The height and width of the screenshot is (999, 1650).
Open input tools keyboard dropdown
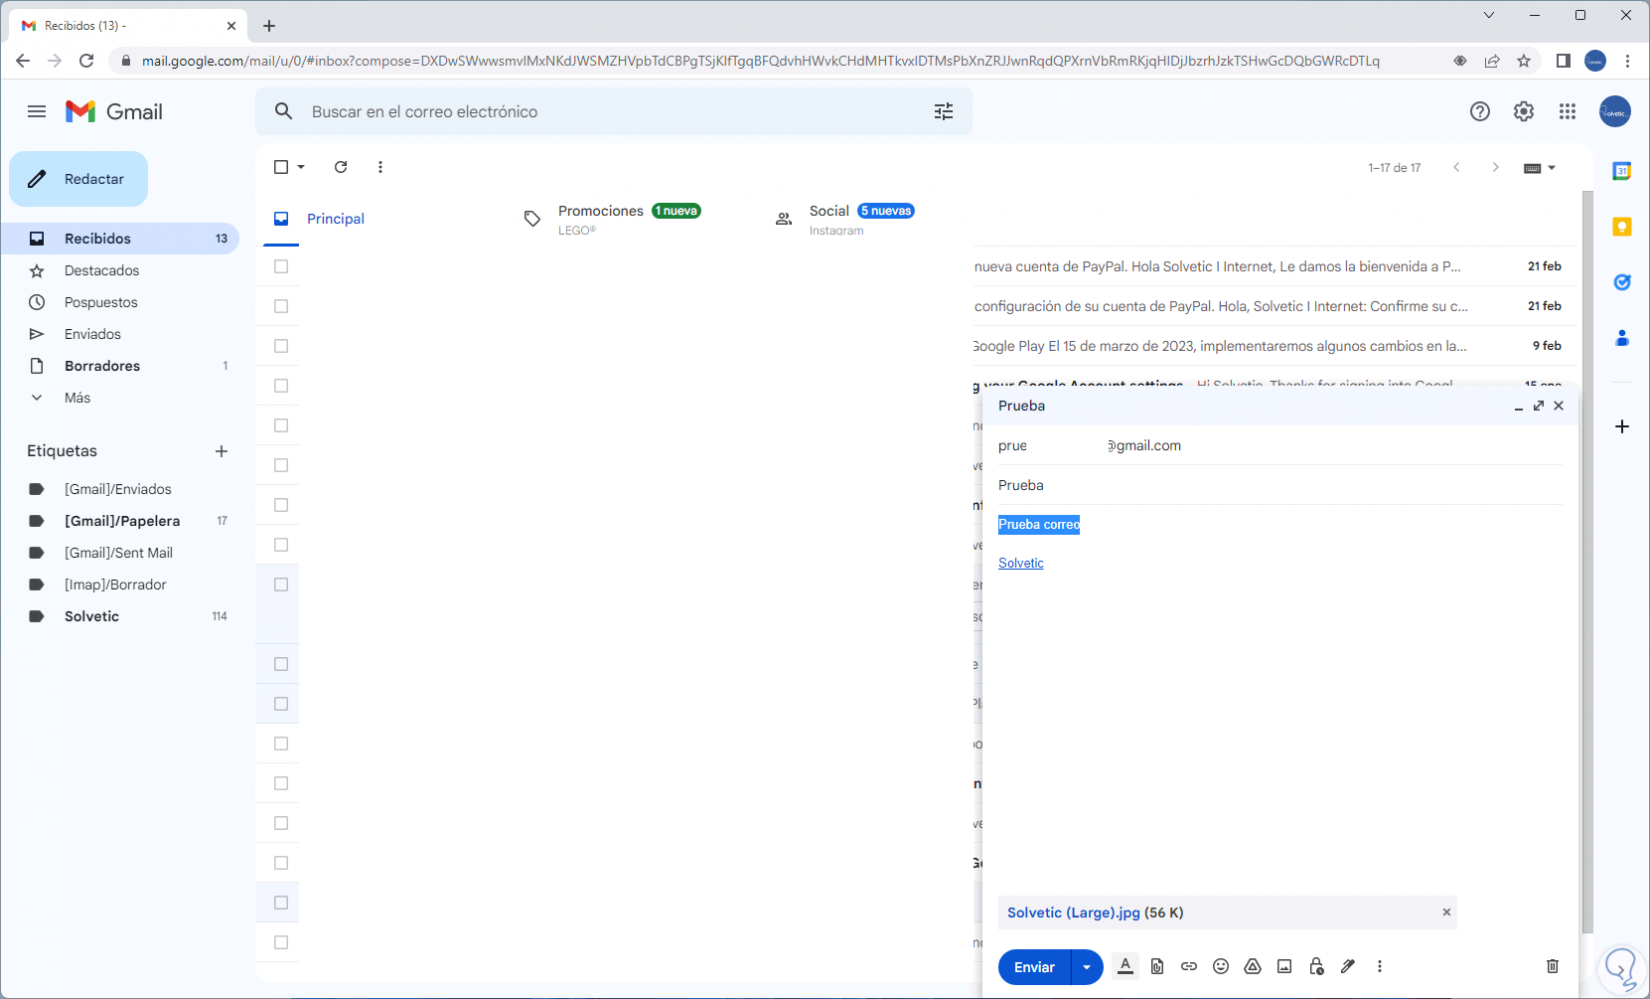tap(1539, 168)
